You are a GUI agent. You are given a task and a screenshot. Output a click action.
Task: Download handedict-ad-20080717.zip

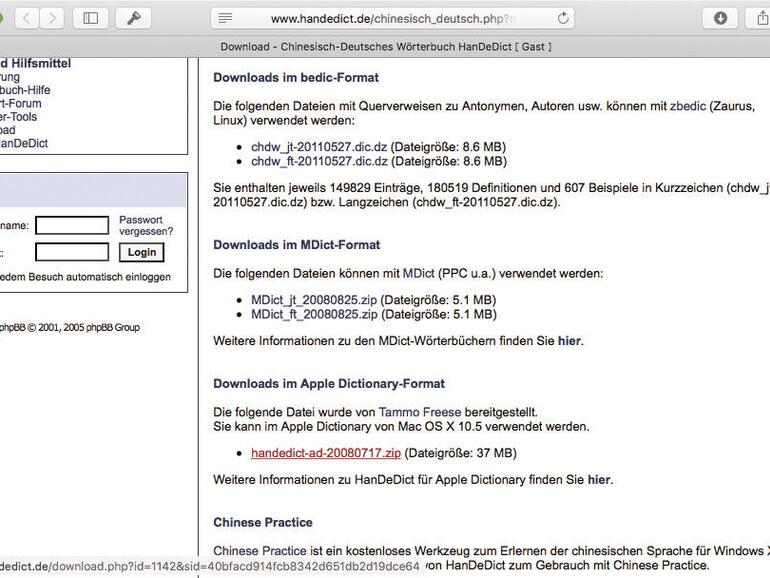tap(326, 453)
